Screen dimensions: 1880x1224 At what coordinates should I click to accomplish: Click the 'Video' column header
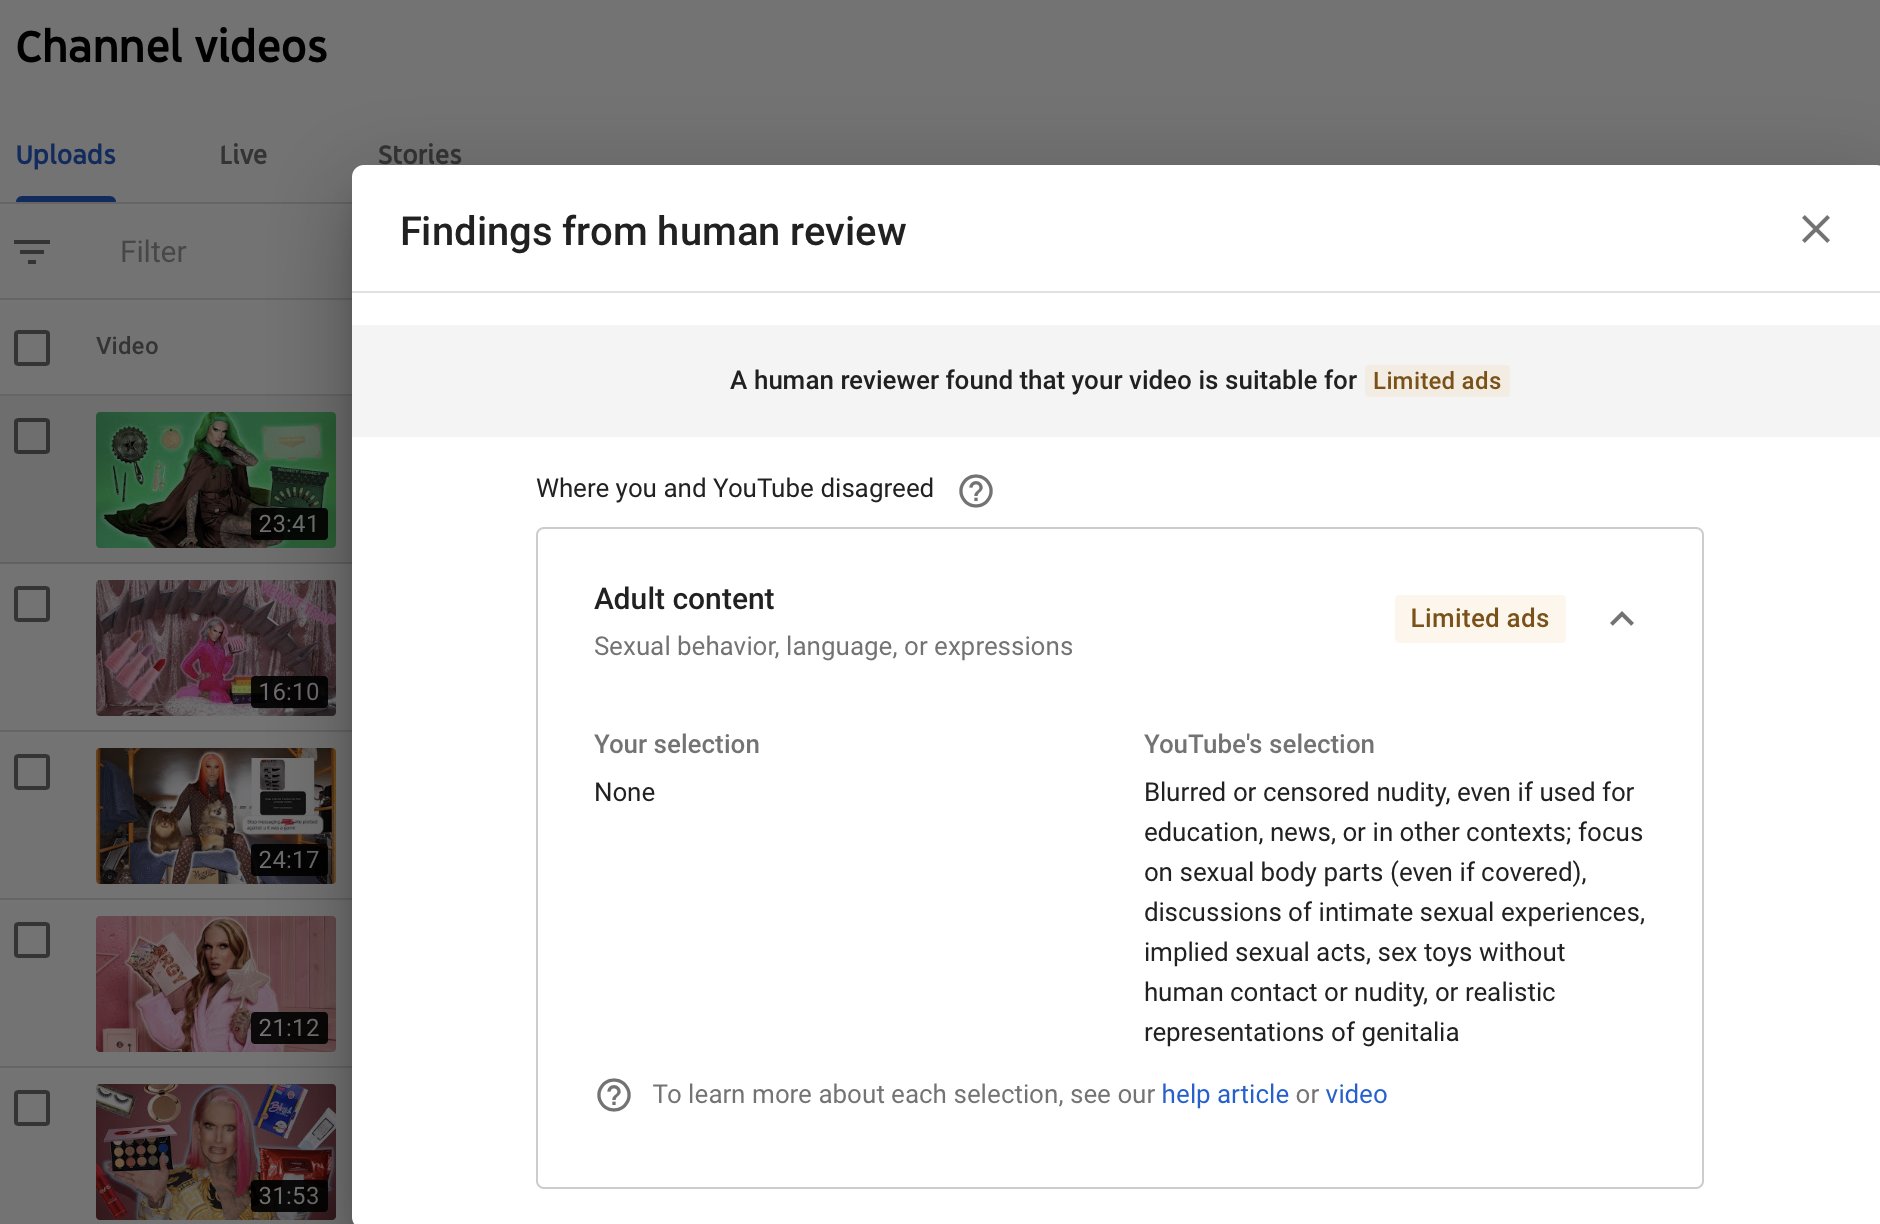(127, 346)
